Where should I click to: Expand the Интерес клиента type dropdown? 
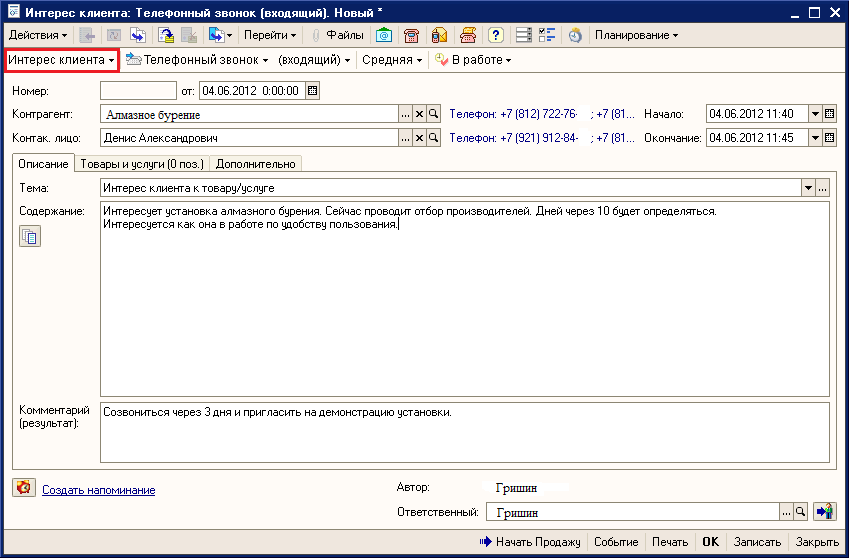[62, 60]
